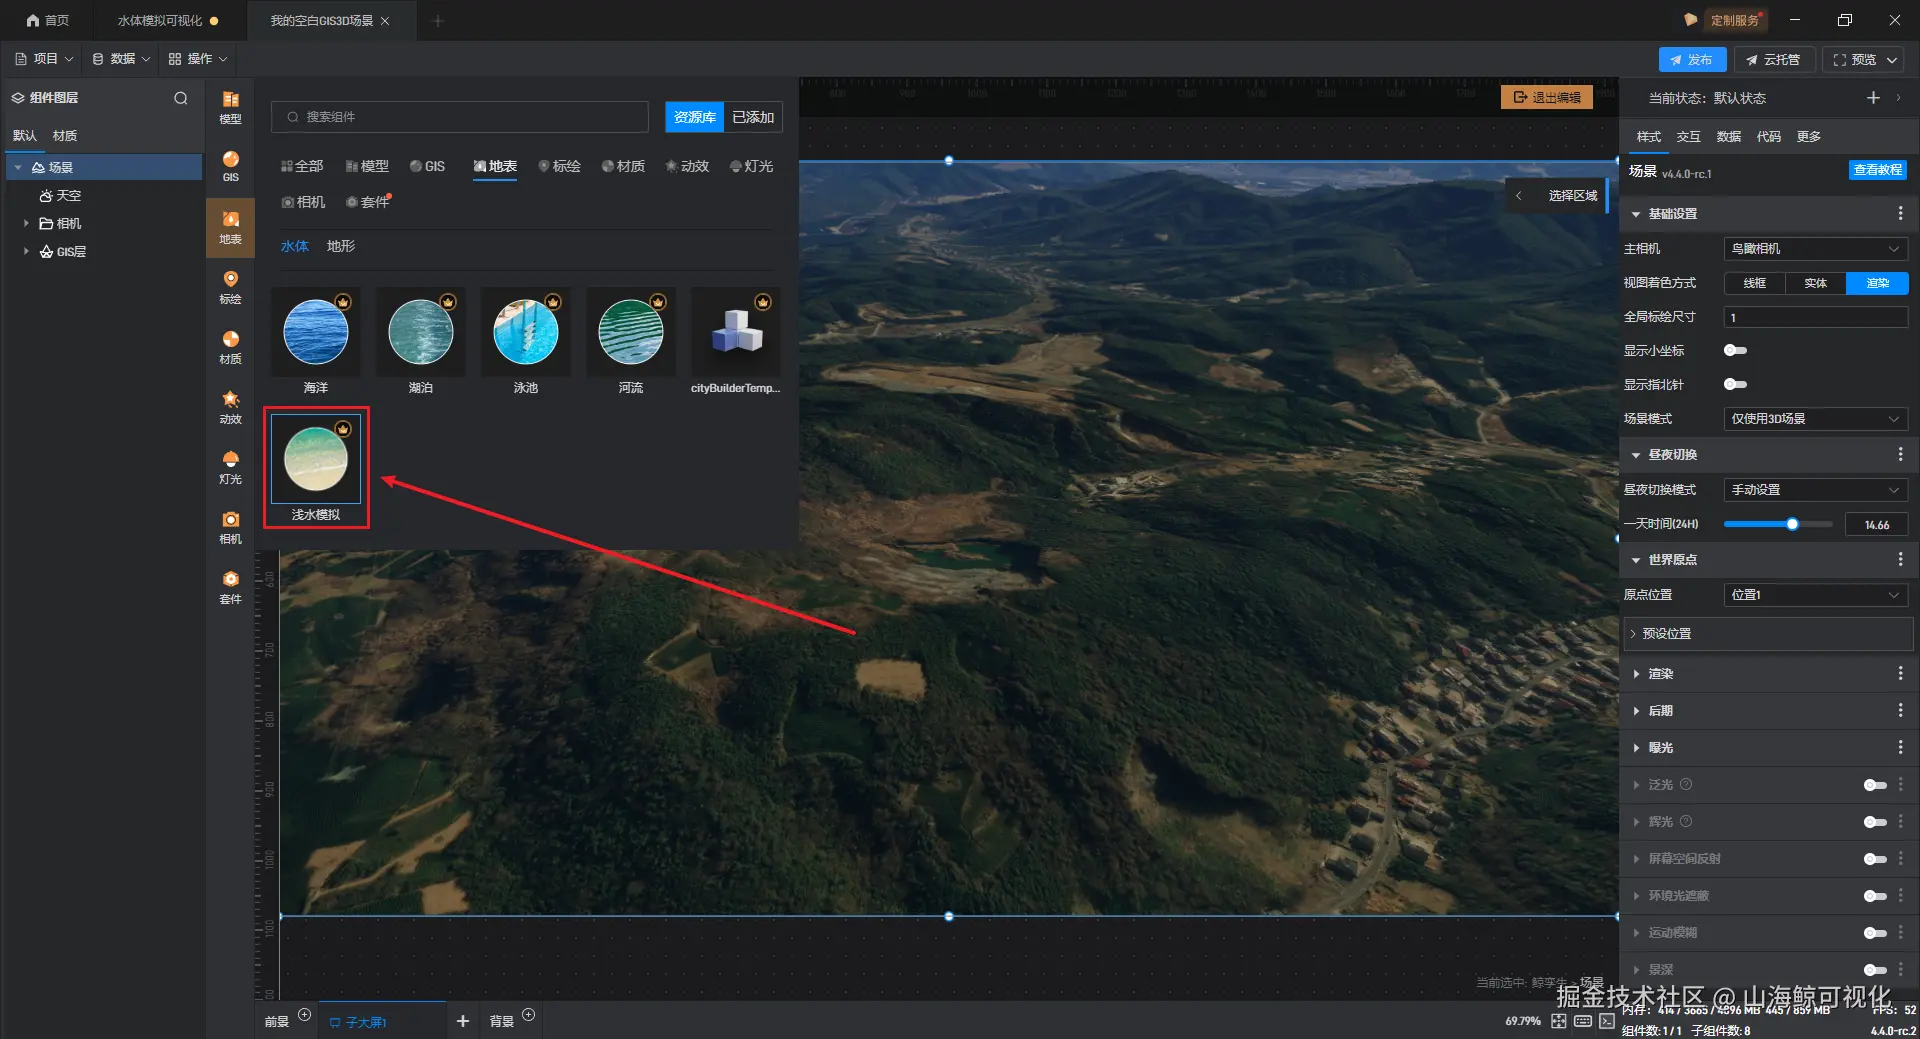Open the GIS sidebar category
Screen dimensions: 1920x1039
point(230,166)
